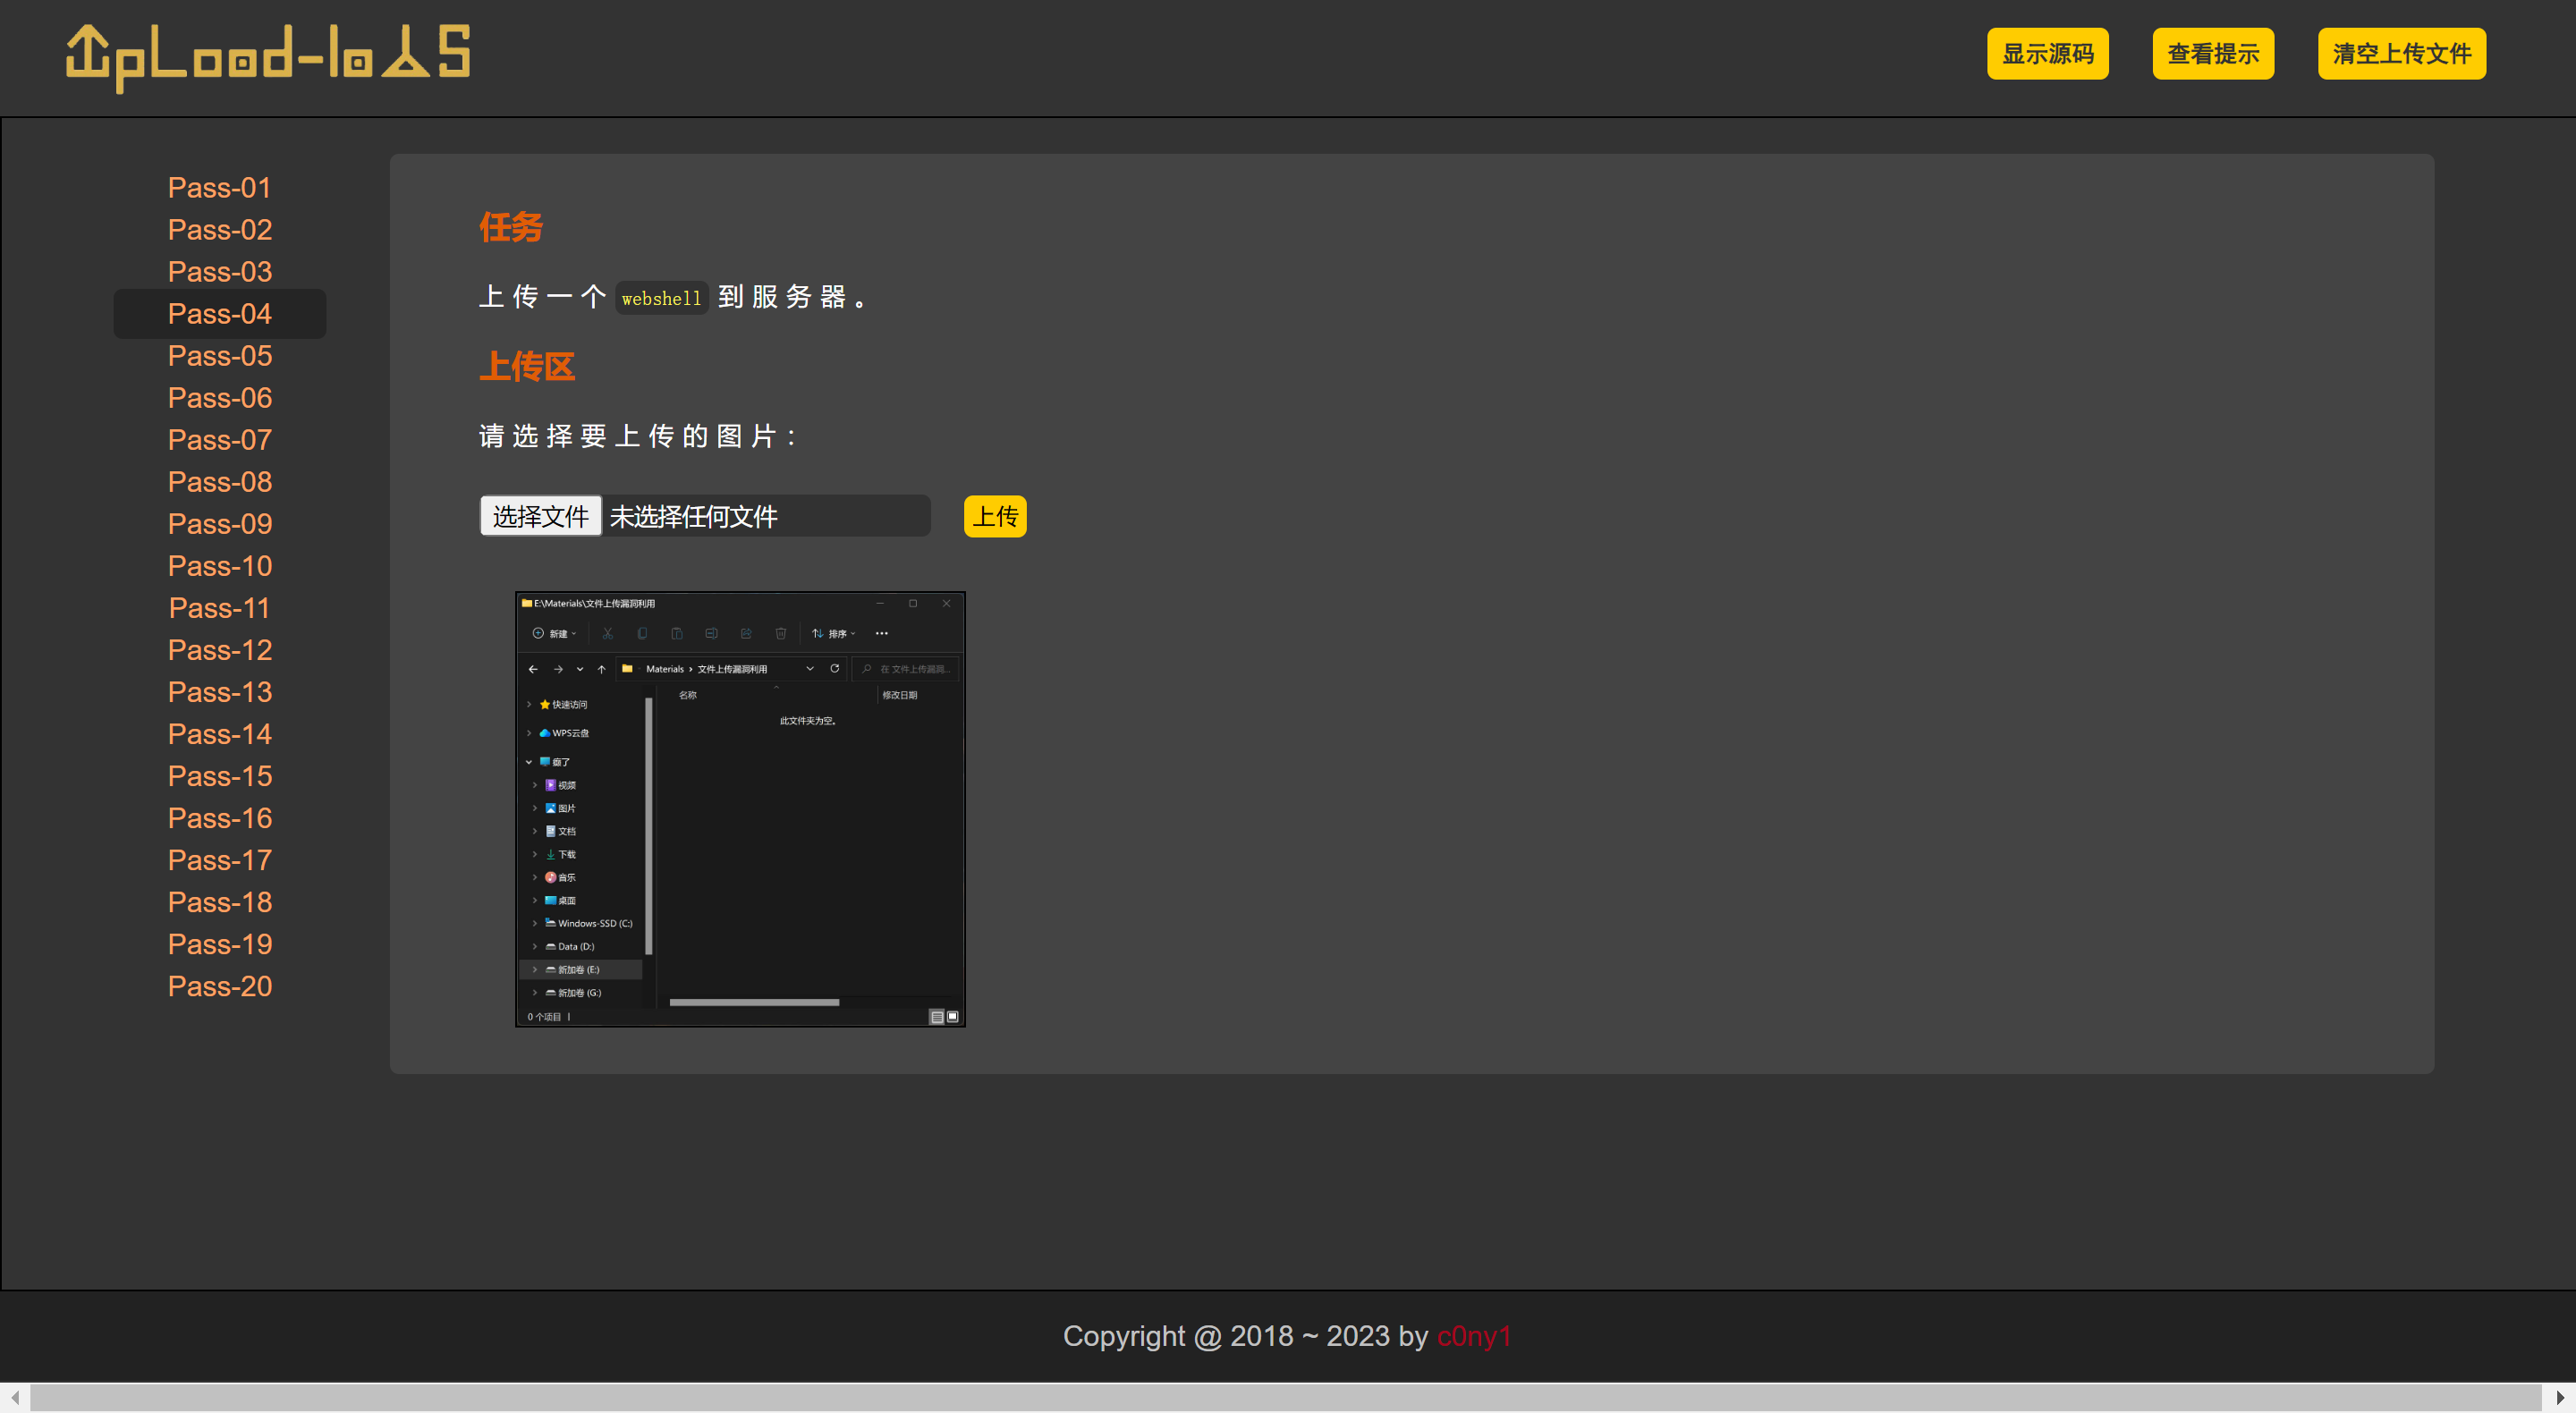Toggle the details view icon in Explorer status bar

click(x=936, y=1016)
